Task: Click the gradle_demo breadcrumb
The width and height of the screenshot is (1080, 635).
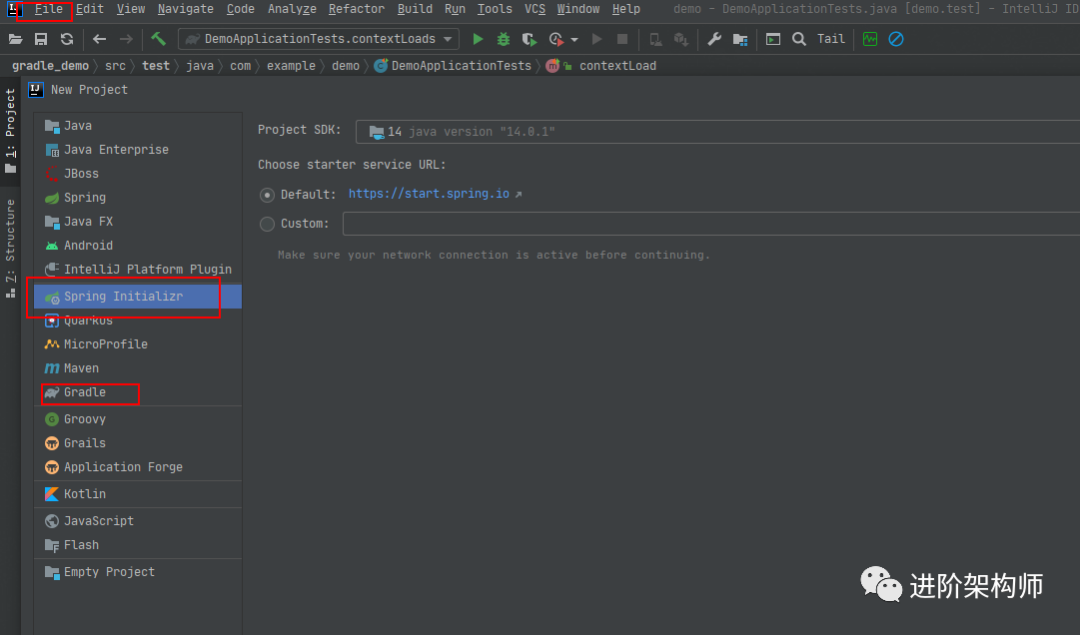Action: (50, 66)
